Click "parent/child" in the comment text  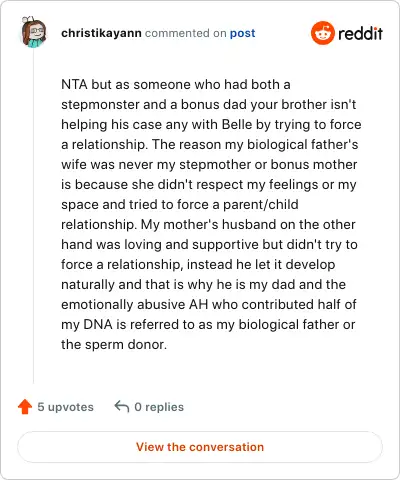click(x=261, y=205)
